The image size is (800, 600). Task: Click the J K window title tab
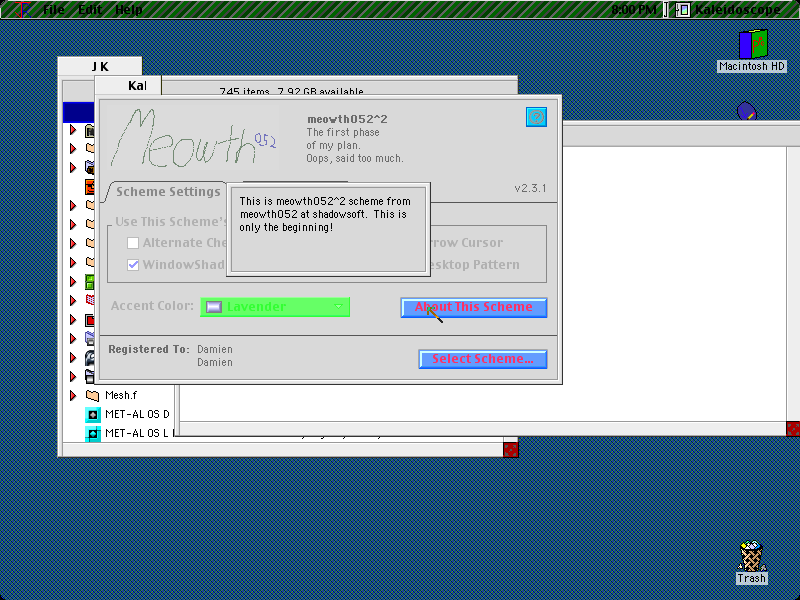(x=100, y=66)
